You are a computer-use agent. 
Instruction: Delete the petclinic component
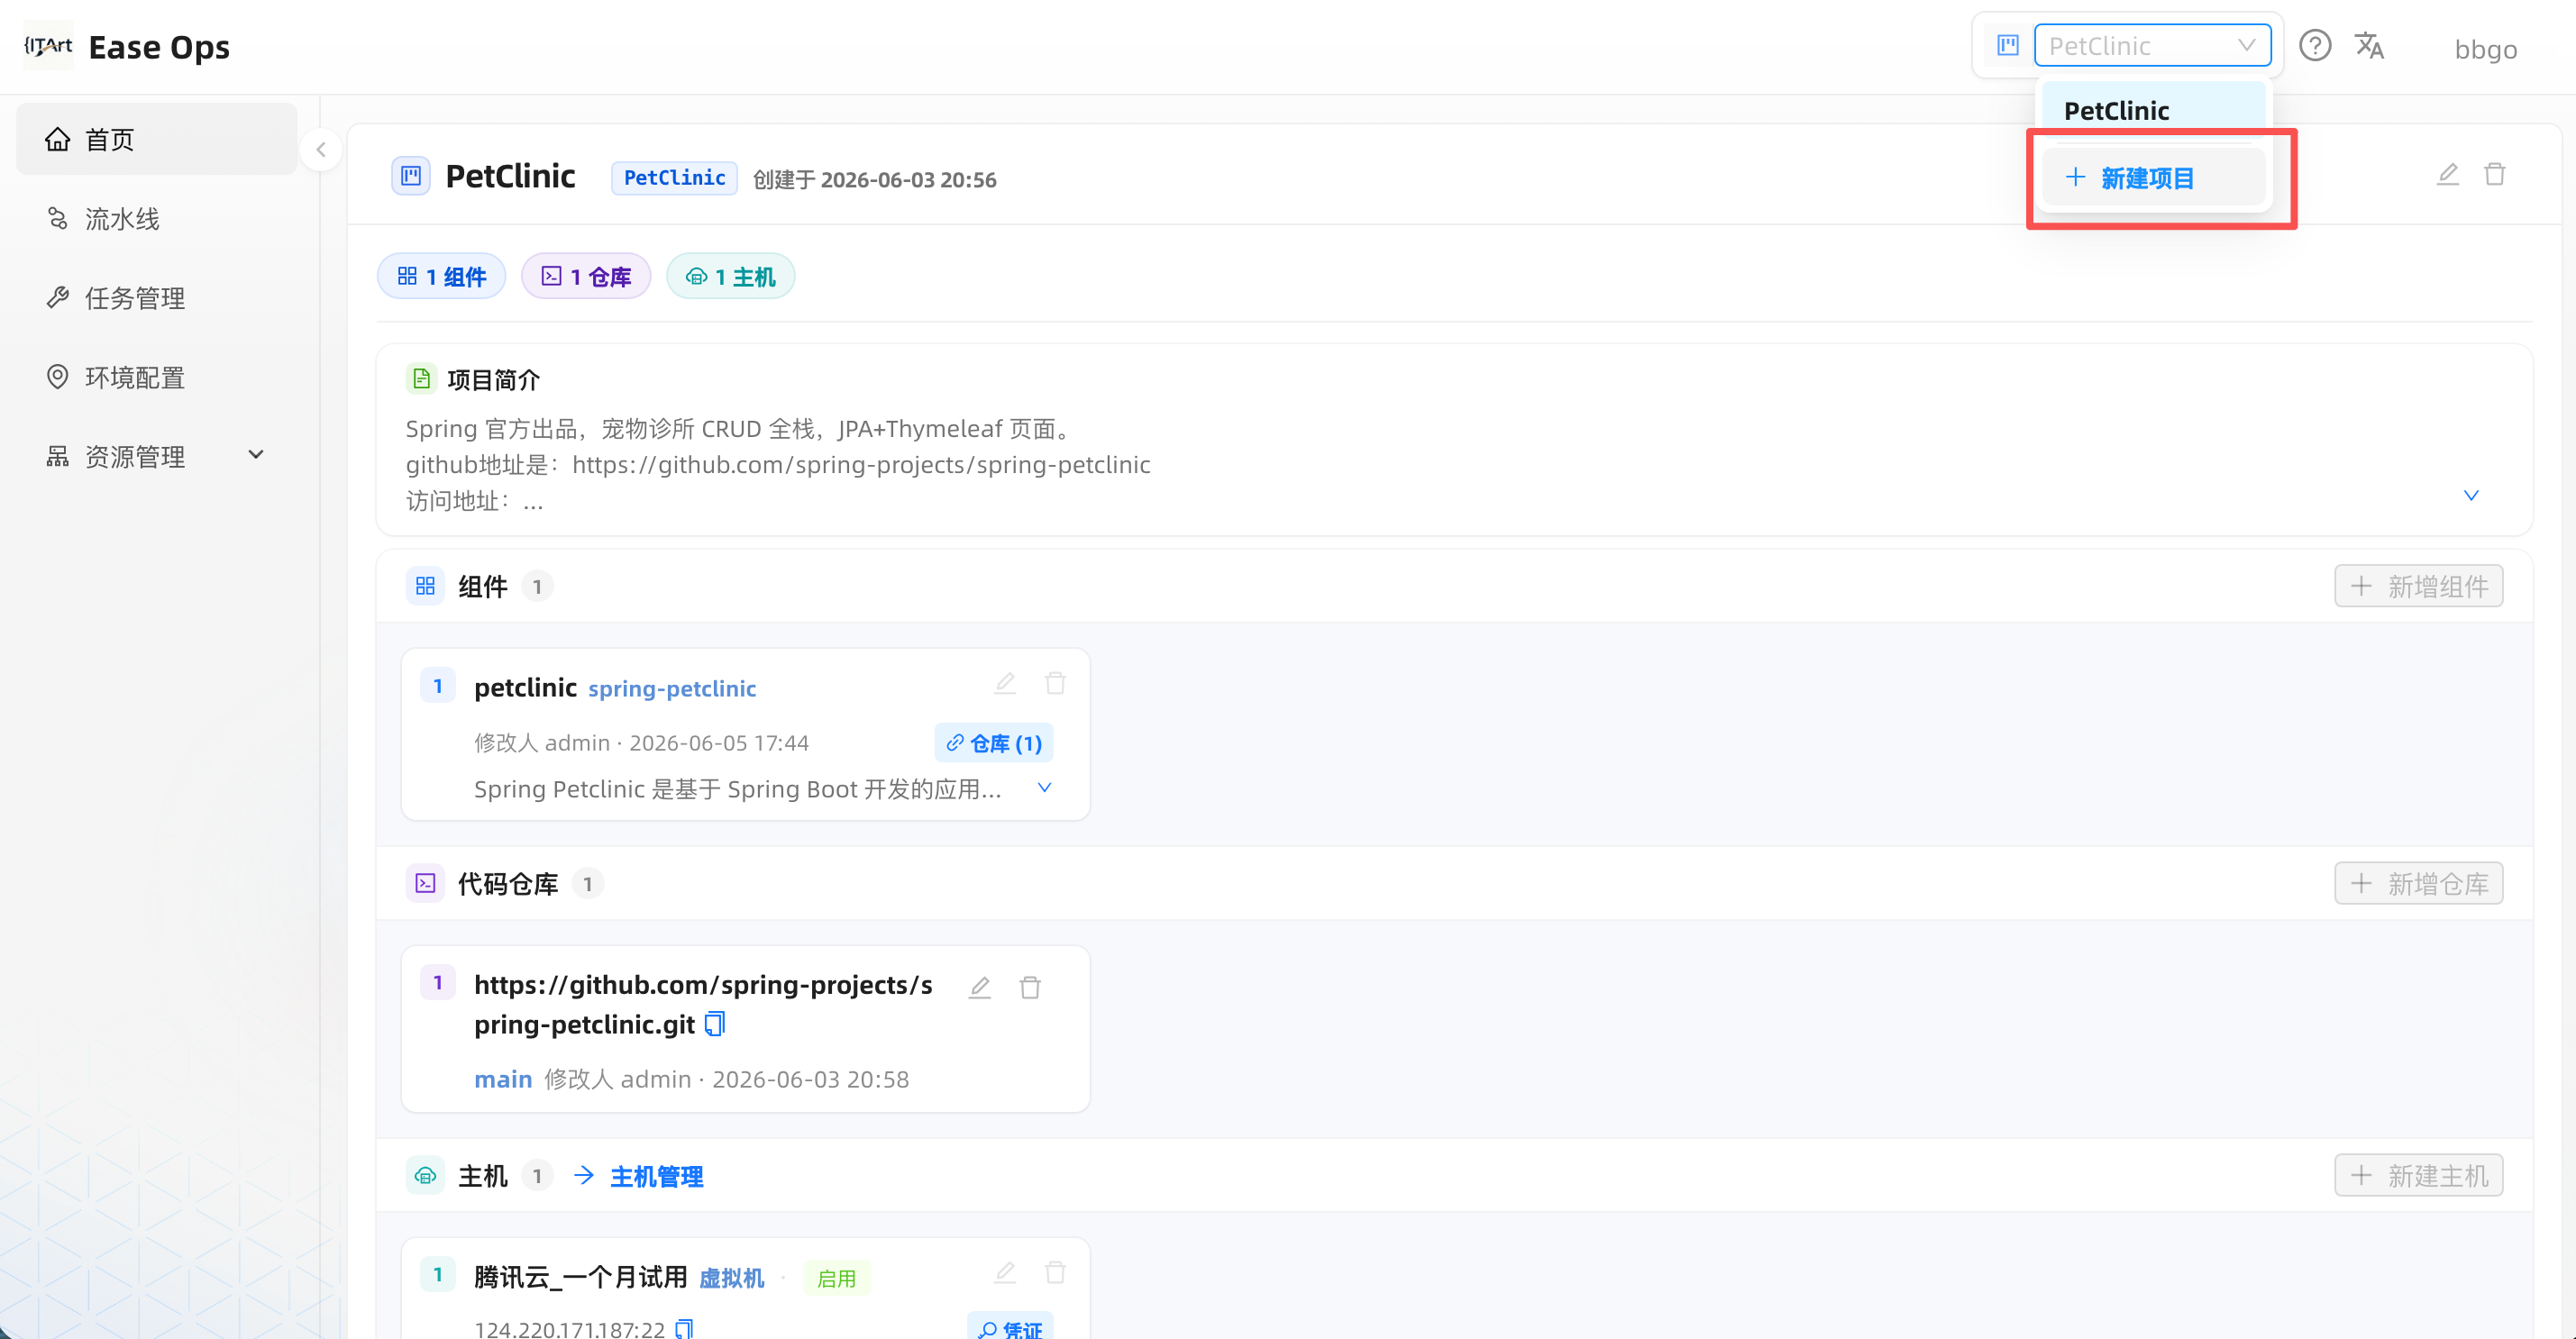click(1055, 684)
